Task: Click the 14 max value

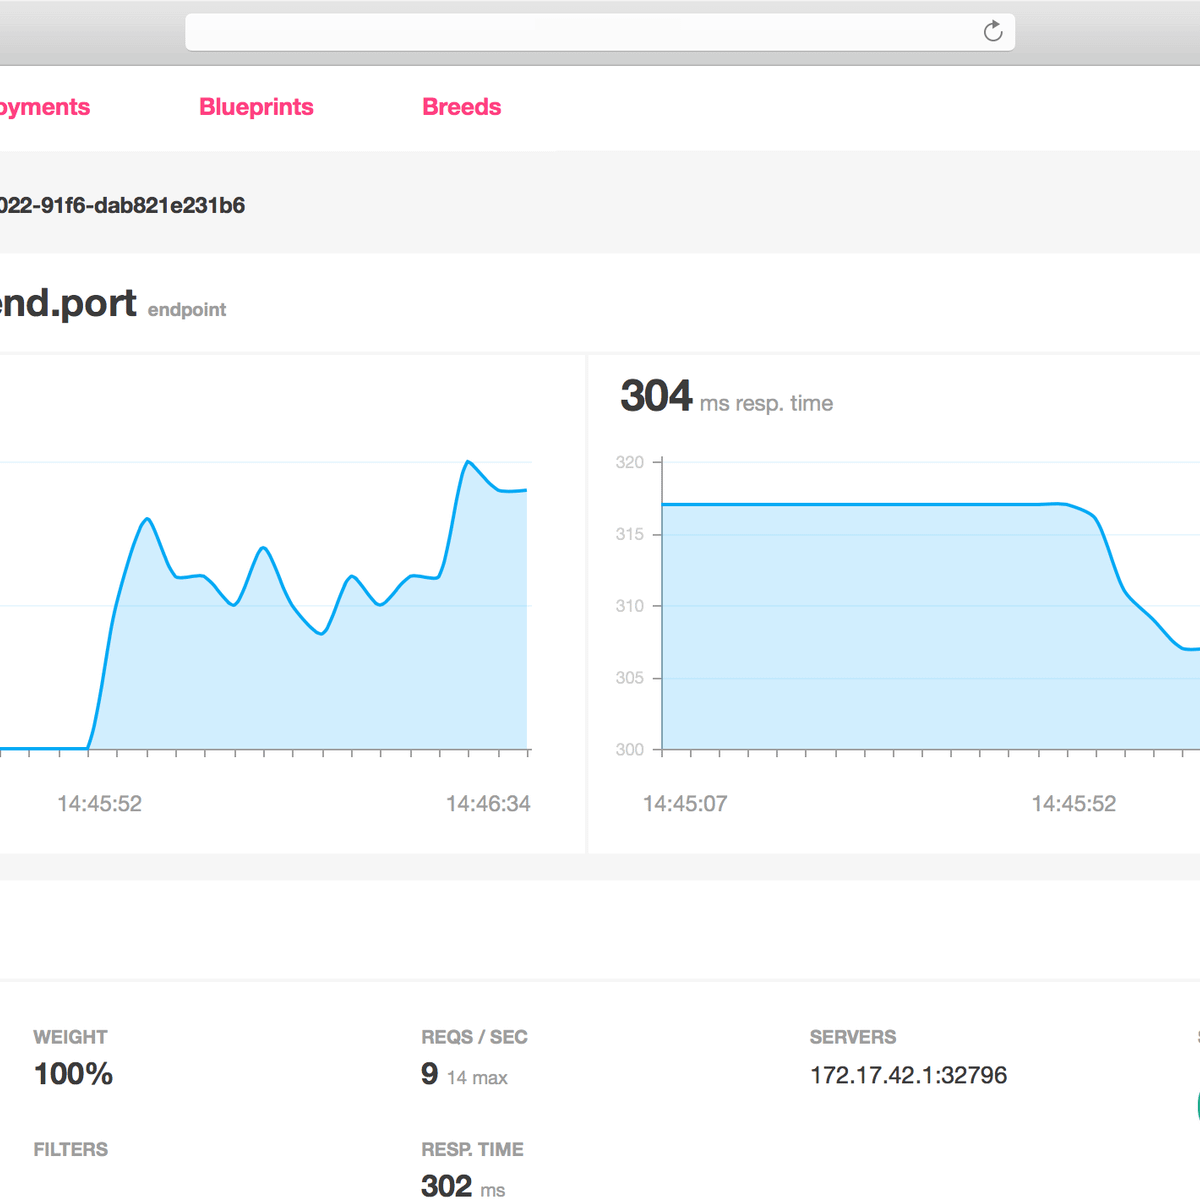Action: [x=477, y=1078]
